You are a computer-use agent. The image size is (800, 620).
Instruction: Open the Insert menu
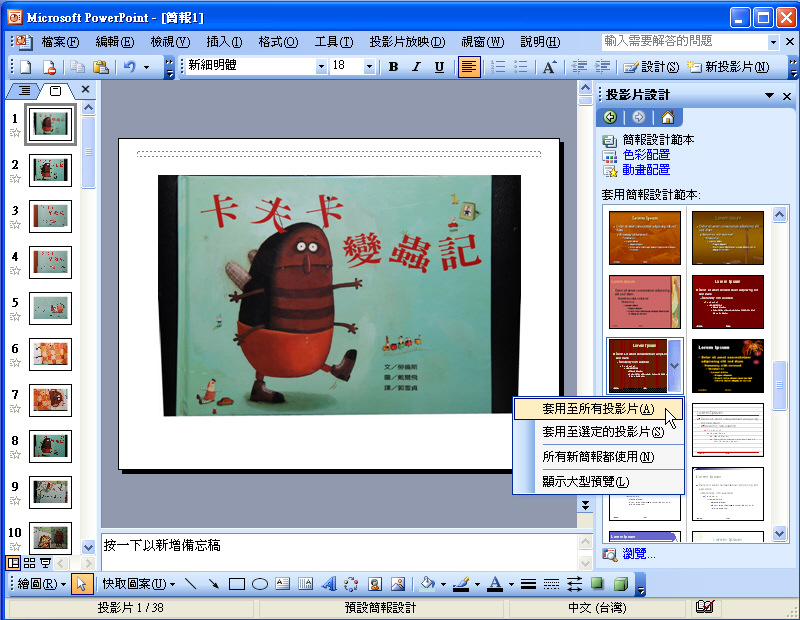224,42
